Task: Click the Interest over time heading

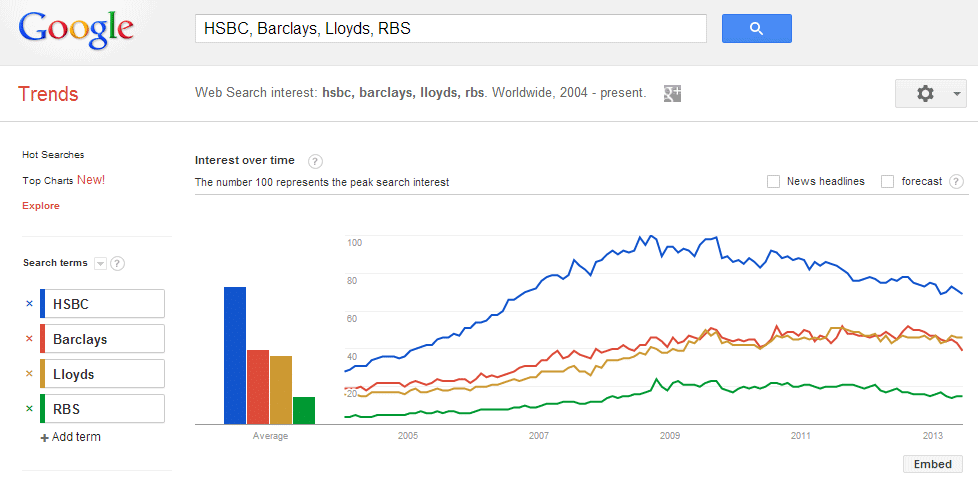Action: [244, 160]
